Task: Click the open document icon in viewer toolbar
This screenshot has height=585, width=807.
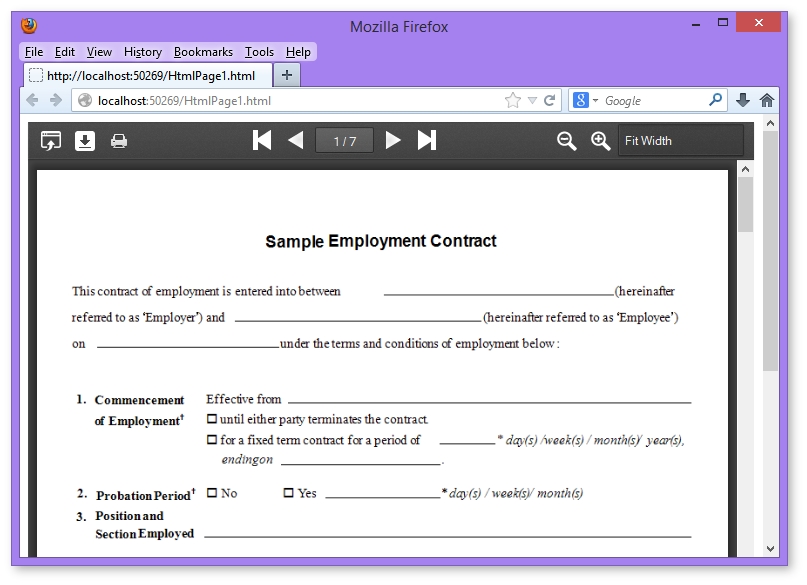Action: click(x=50, y=140)
